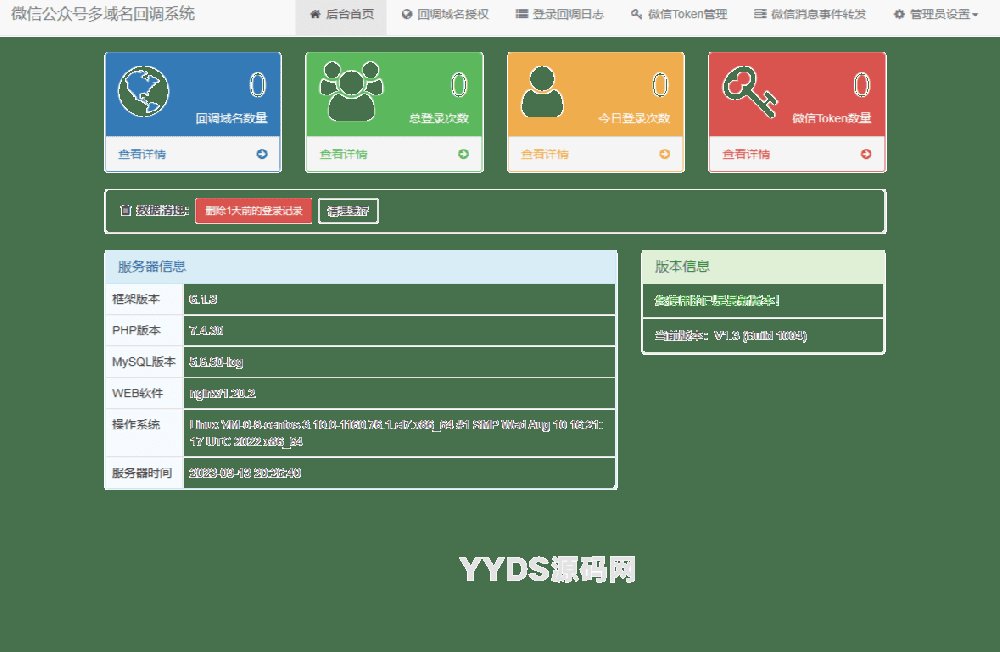Click the gear icon beside 管理员设置
Screen dimensions: 1000x652
pos(899,14)
